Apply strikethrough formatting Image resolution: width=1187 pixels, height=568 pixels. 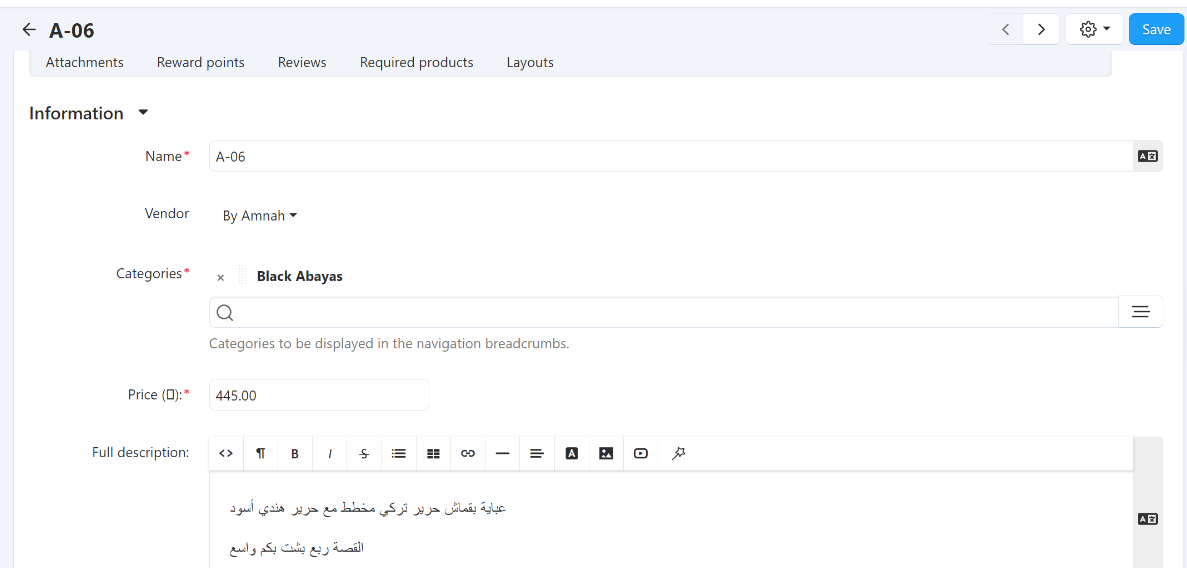(364, 453)
